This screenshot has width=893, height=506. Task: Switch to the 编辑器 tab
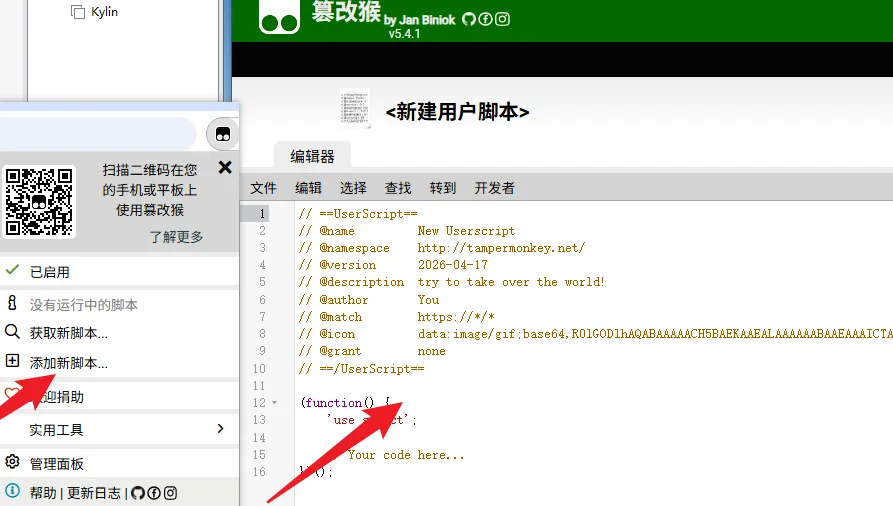pos(312,156)
